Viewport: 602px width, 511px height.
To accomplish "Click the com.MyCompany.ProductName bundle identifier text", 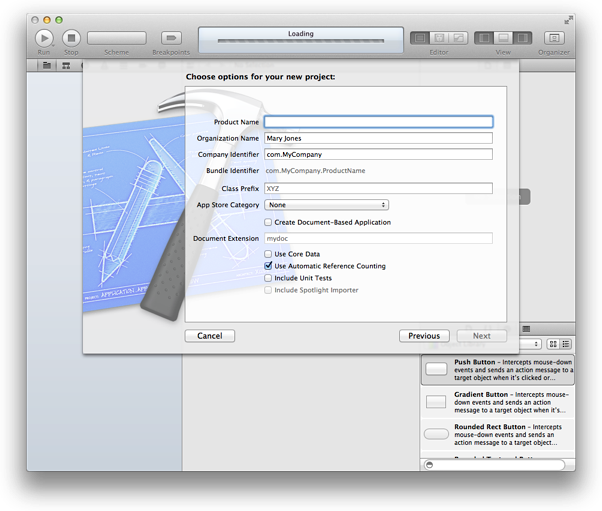I will pos(315,171).
